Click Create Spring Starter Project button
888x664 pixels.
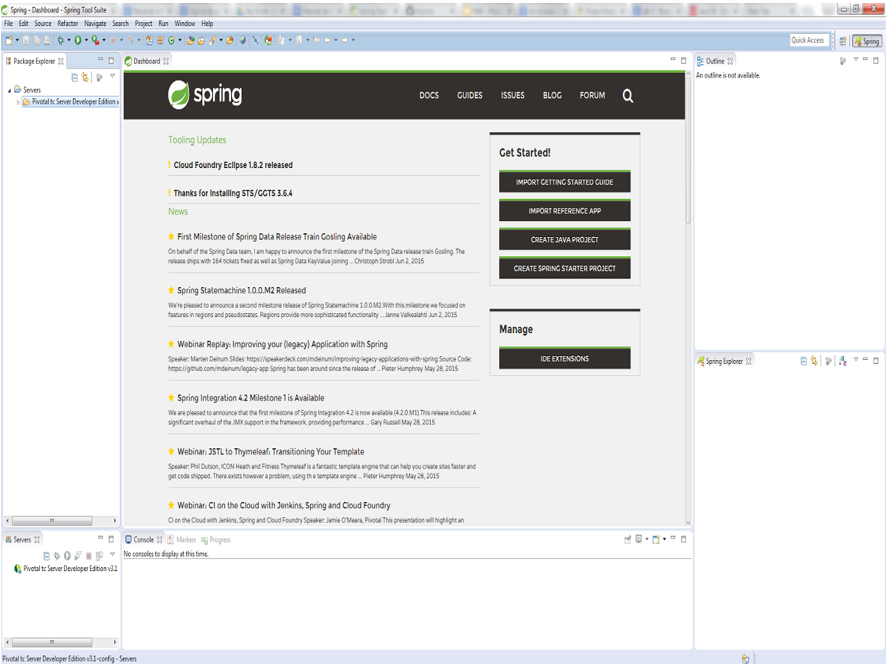pyautogui.click(x=565, y=269)
